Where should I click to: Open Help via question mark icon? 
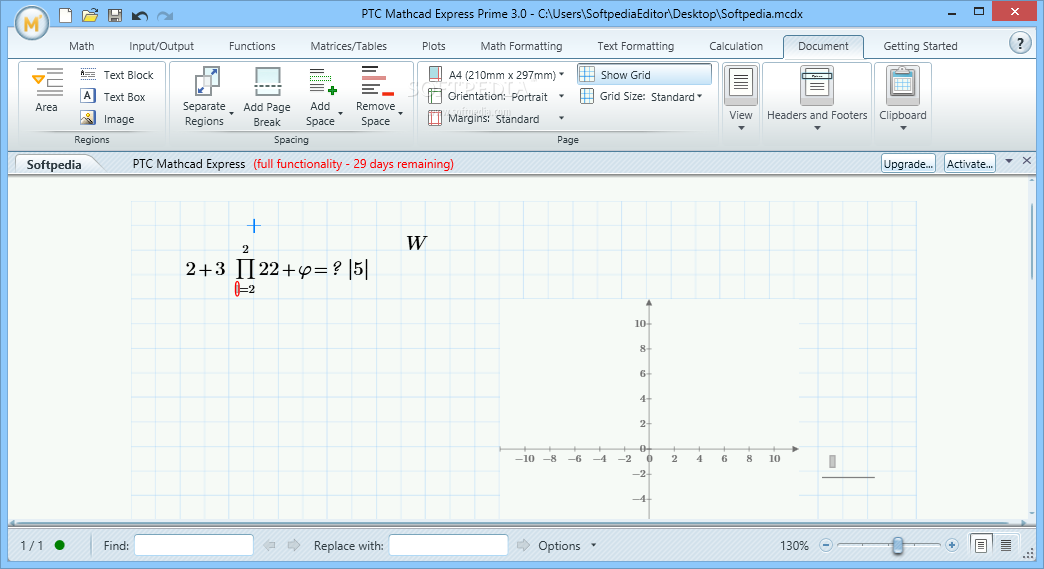(x=1020, y=43)
